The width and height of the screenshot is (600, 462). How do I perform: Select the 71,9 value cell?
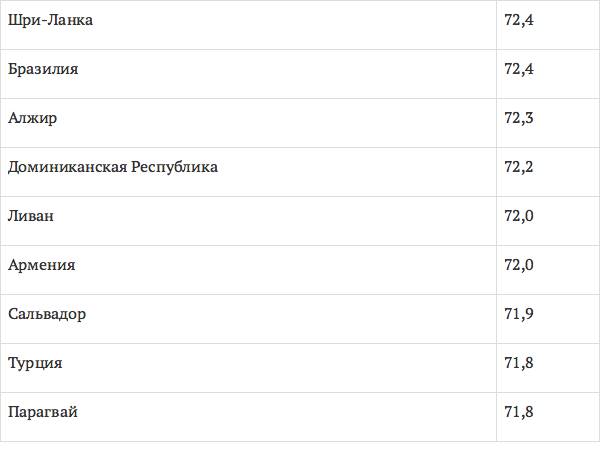coord(519,314)
